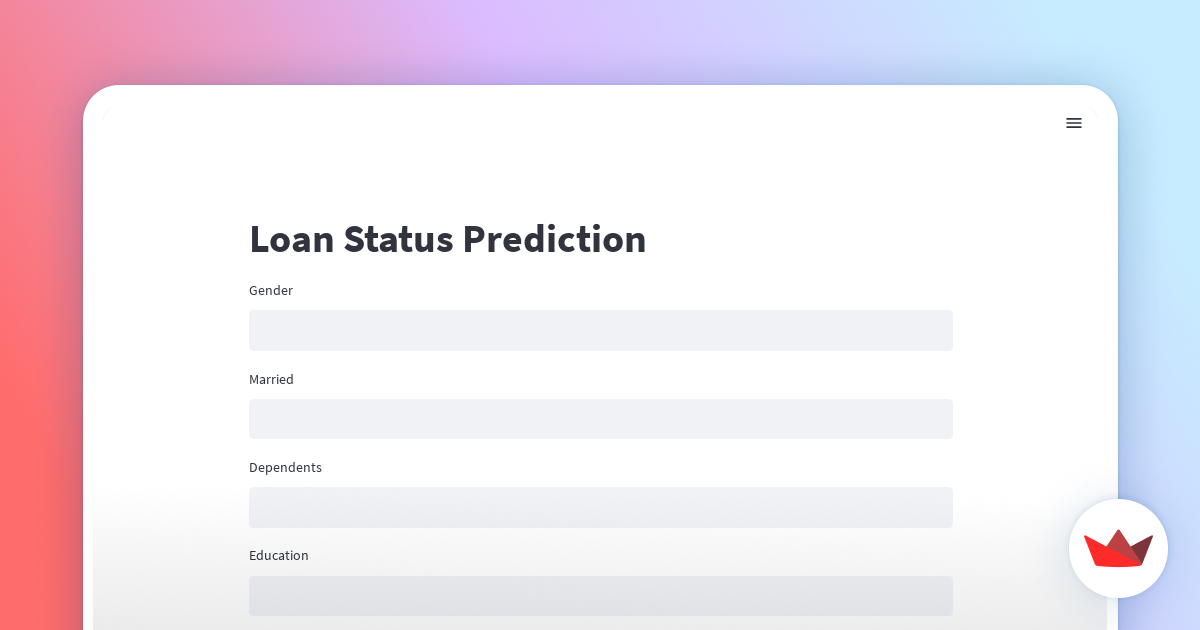Click the Married field label
Image resolution: width=1200 pixels, height=630 pixels.
(271, 380)
